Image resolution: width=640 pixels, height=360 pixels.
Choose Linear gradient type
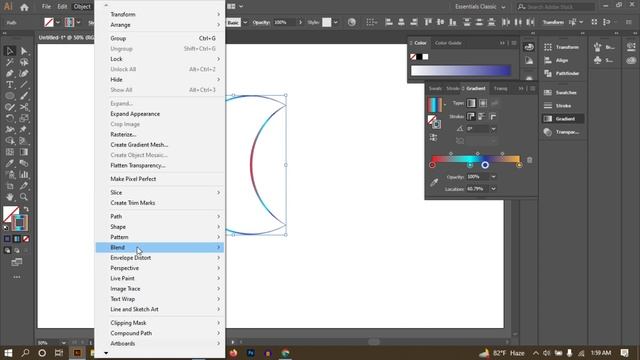tap(471, 103)
